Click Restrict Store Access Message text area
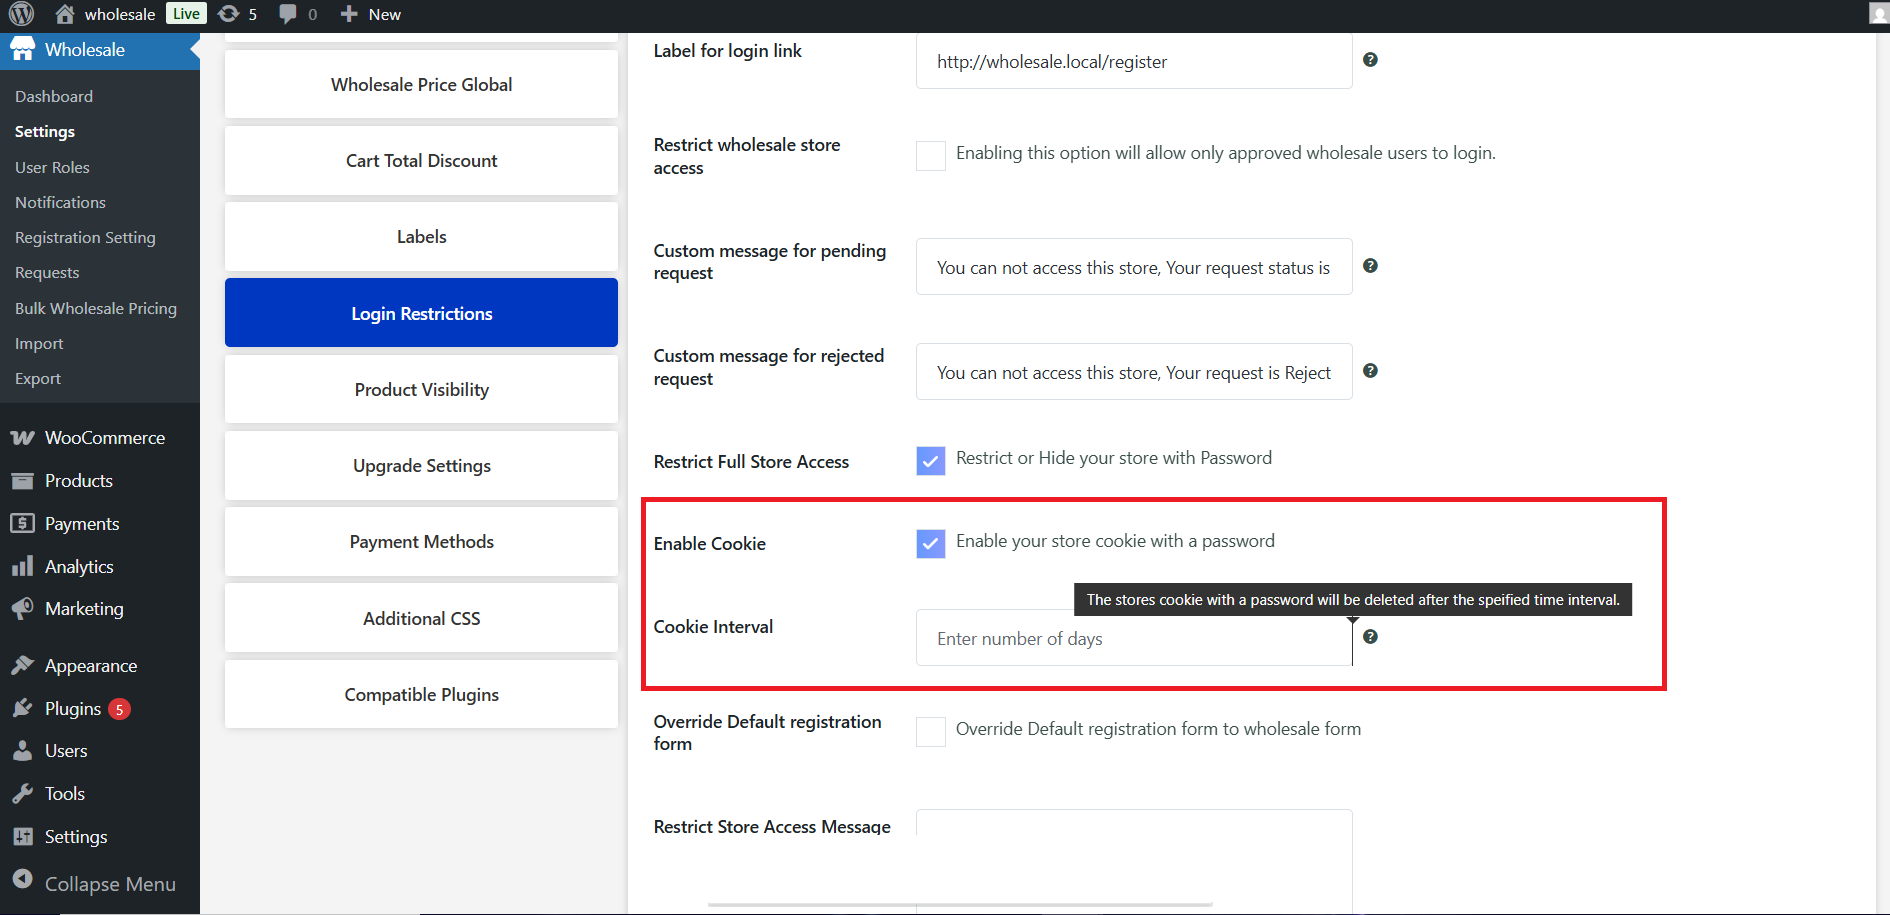 pos(1134,861)
